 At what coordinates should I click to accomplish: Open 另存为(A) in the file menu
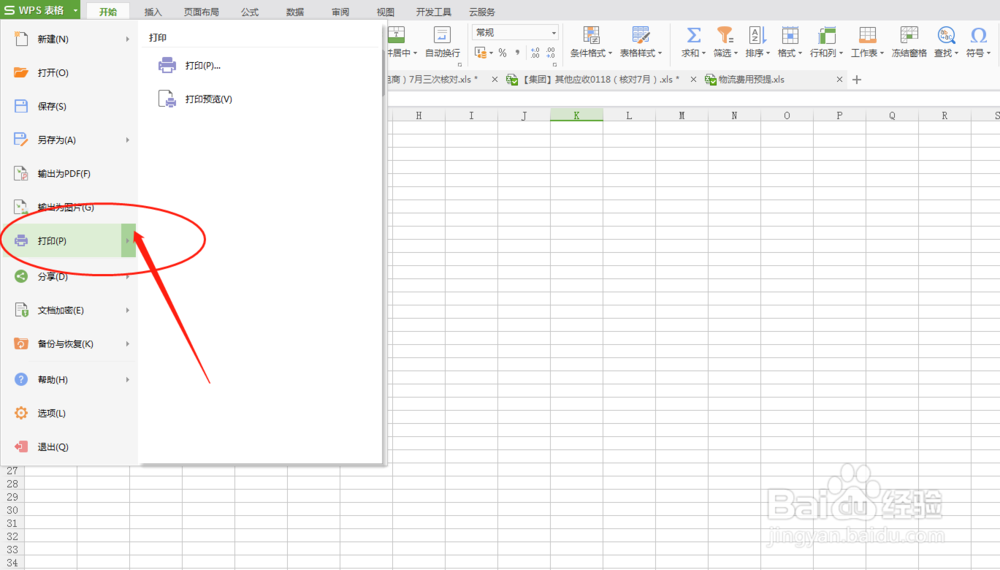(69, 140)
